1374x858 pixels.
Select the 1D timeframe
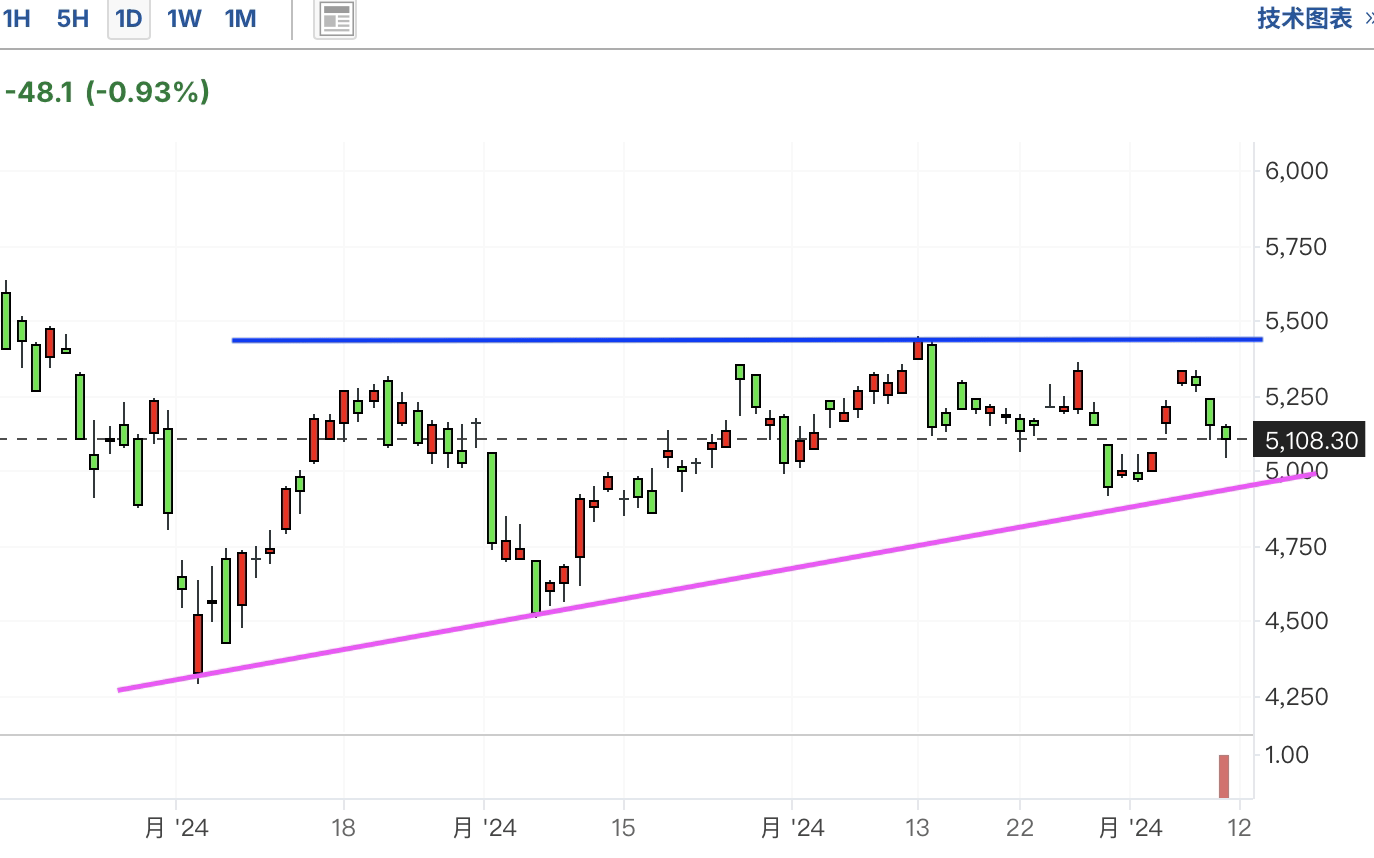click(x=129, y=18)
